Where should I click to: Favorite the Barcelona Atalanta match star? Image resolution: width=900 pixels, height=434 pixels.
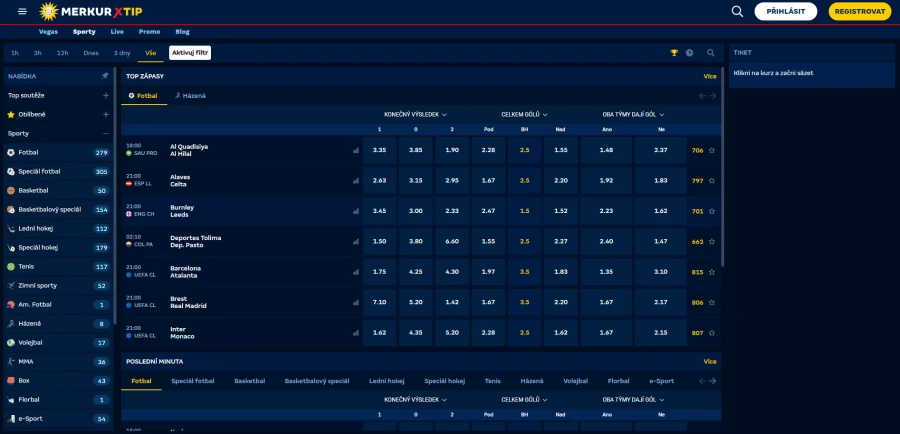(x=712, y=272)
